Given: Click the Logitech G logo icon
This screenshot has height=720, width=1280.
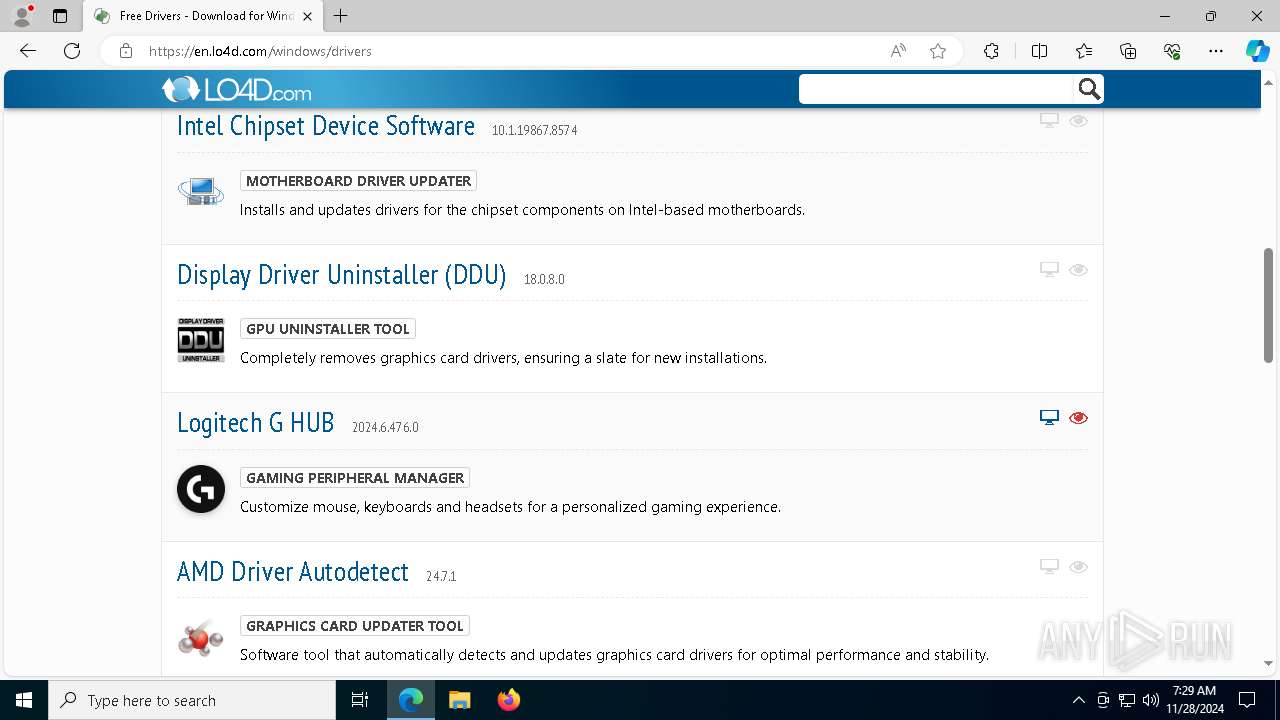Looking at the screenshot, I should [x=201, y=489].
